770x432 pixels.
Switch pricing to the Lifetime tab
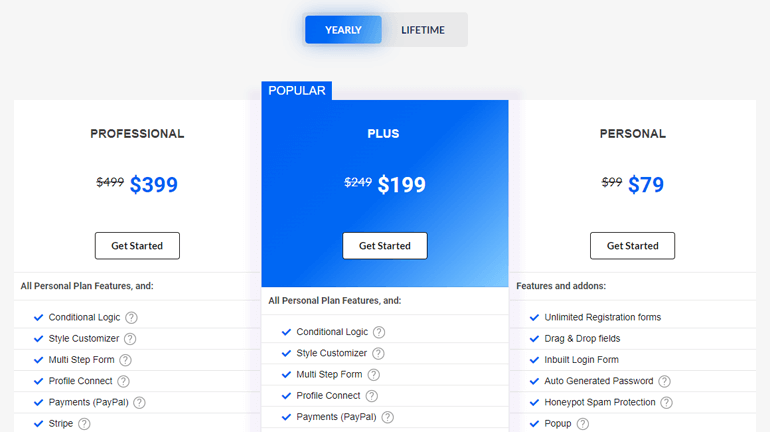[x=423, y=29]
